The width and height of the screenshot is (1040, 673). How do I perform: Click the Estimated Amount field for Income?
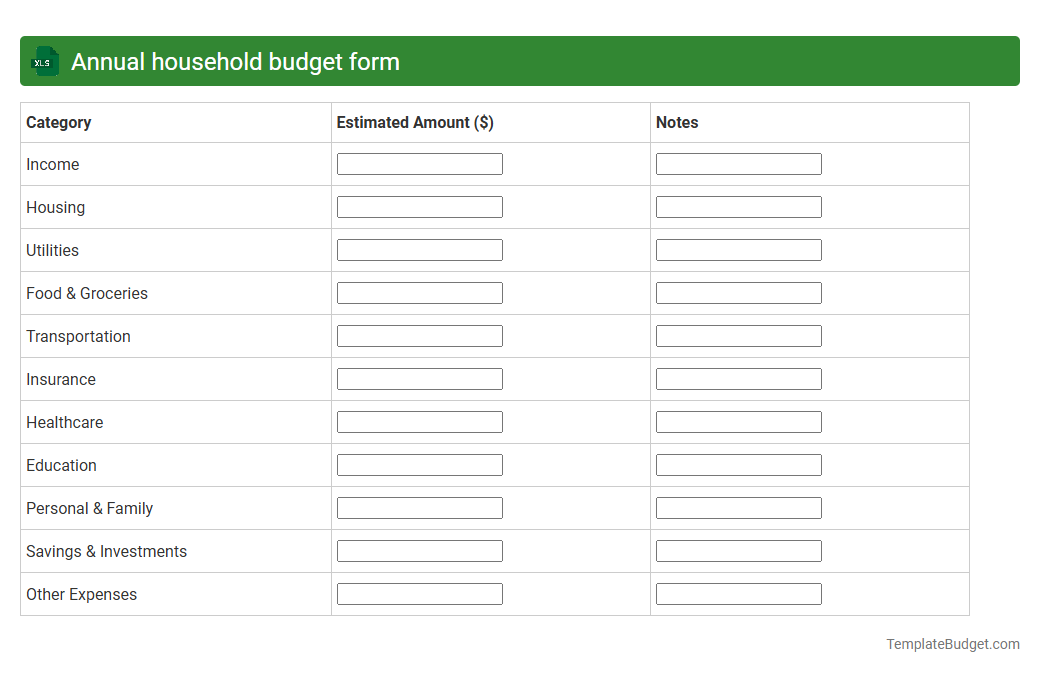click(419, 163)
